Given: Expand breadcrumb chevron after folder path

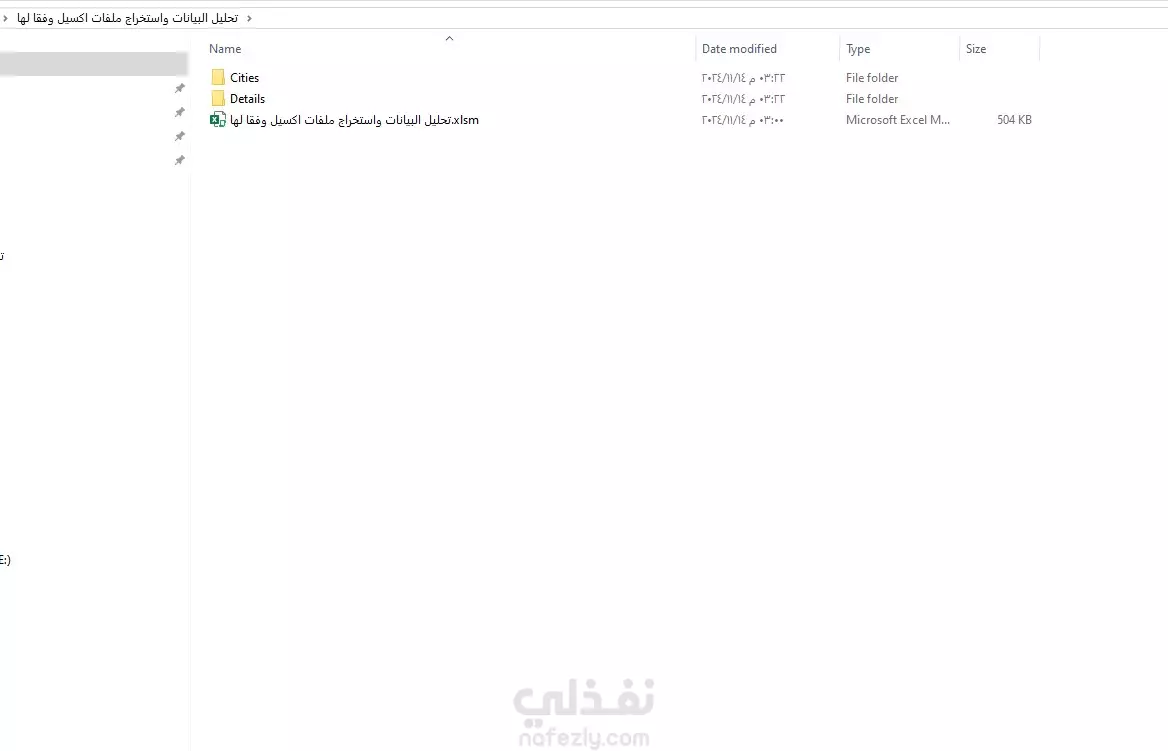Looking at the screenshot, I should pos(249,18).
